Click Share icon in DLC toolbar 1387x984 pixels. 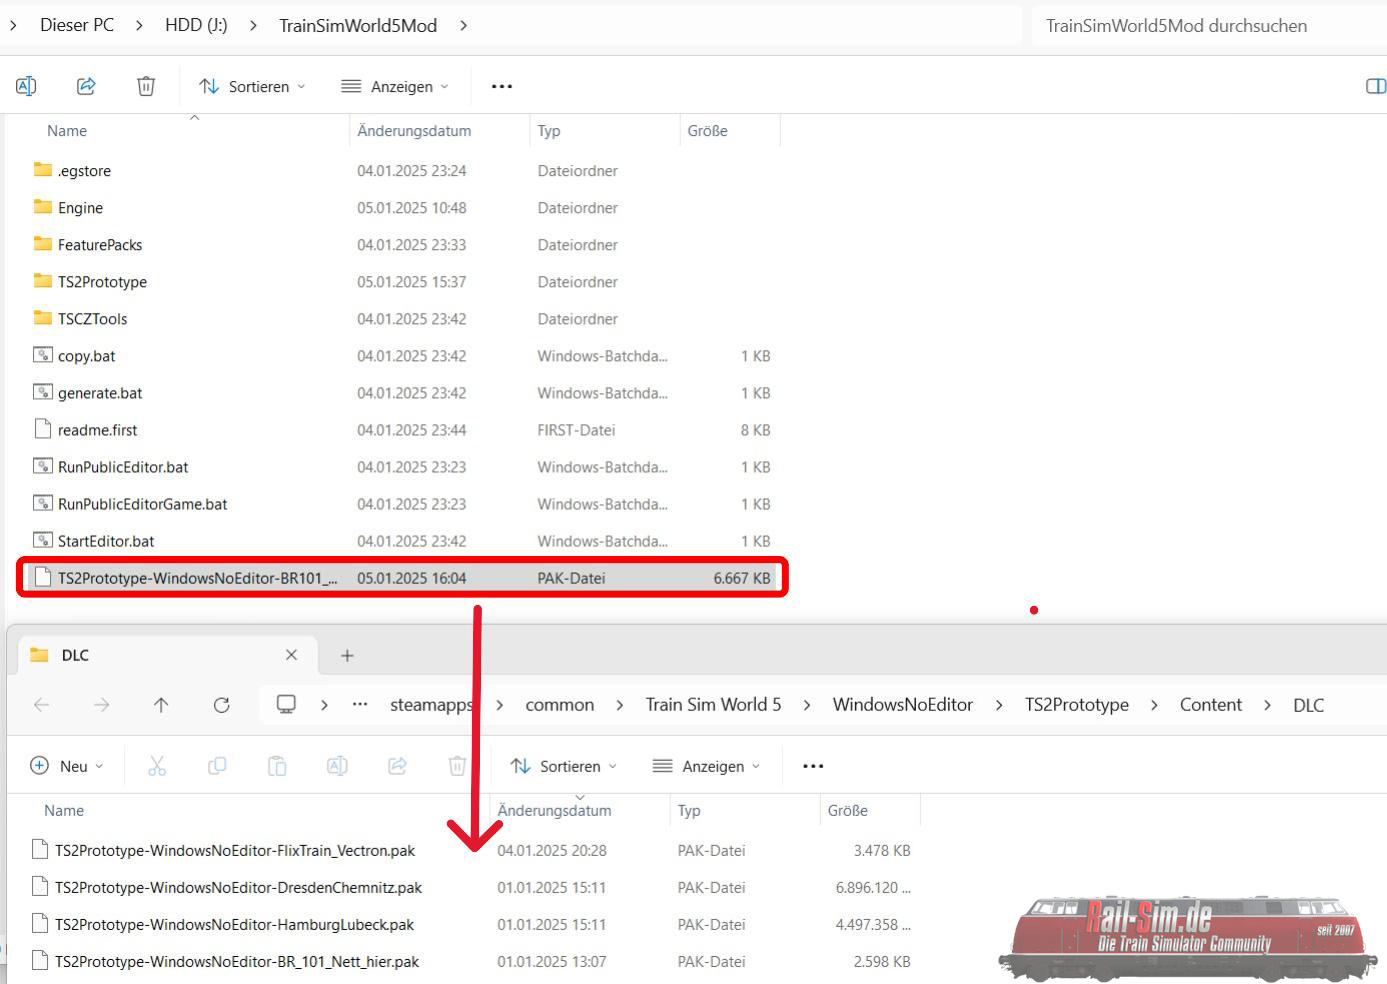click(x=397, y=766)
